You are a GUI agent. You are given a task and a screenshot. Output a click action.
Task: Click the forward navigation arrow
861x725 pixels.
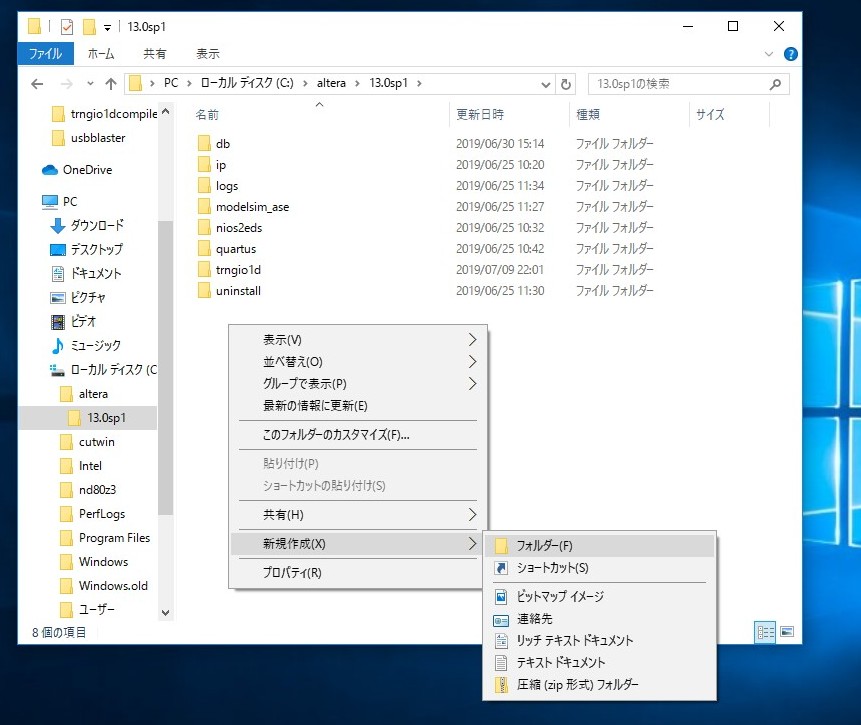coord(66,84)
